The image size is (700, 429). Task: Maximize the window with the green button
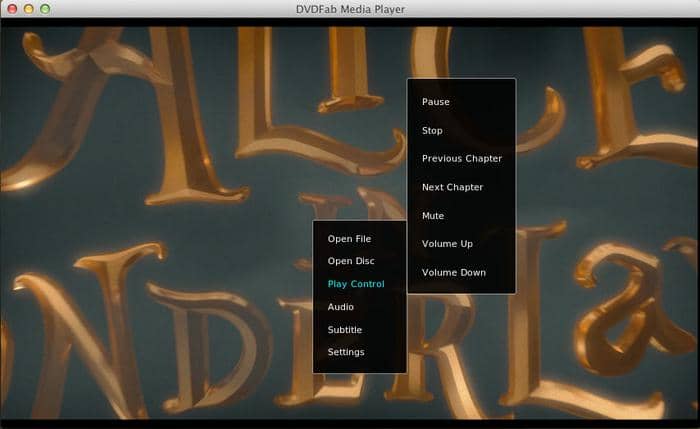coord(45,8)
